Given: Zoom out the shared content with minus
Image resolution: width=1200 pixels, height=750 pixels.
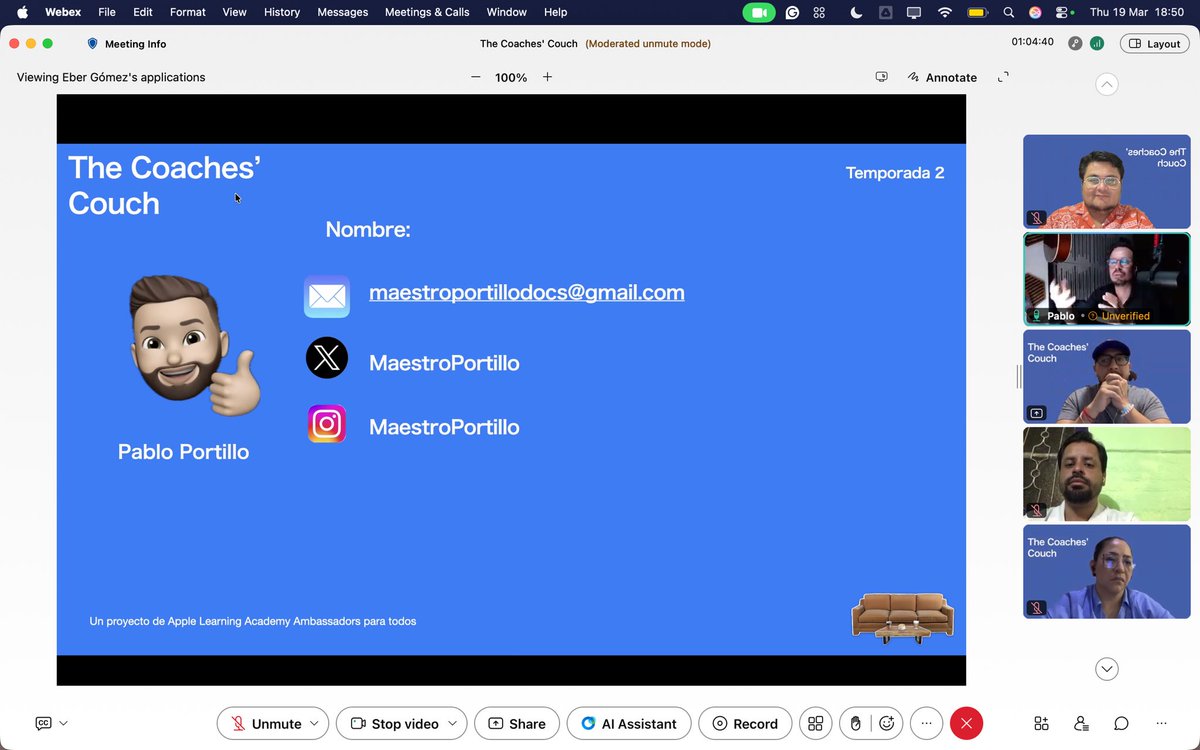Looking at the screenshot, I should tap(476, 77).
